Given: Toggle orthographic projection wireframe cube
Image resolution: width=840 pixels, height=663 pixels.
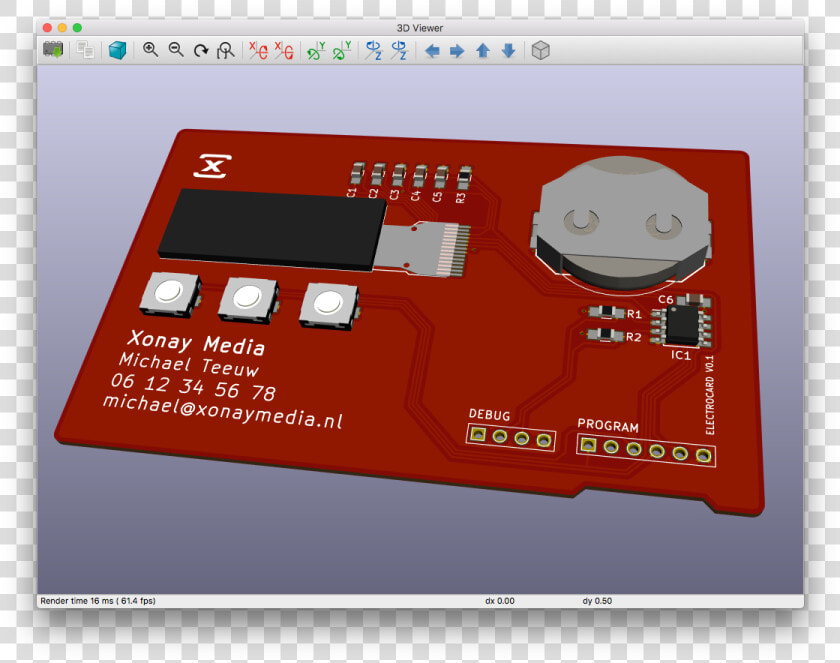Looking at the screenshot, I should (541, 50).
